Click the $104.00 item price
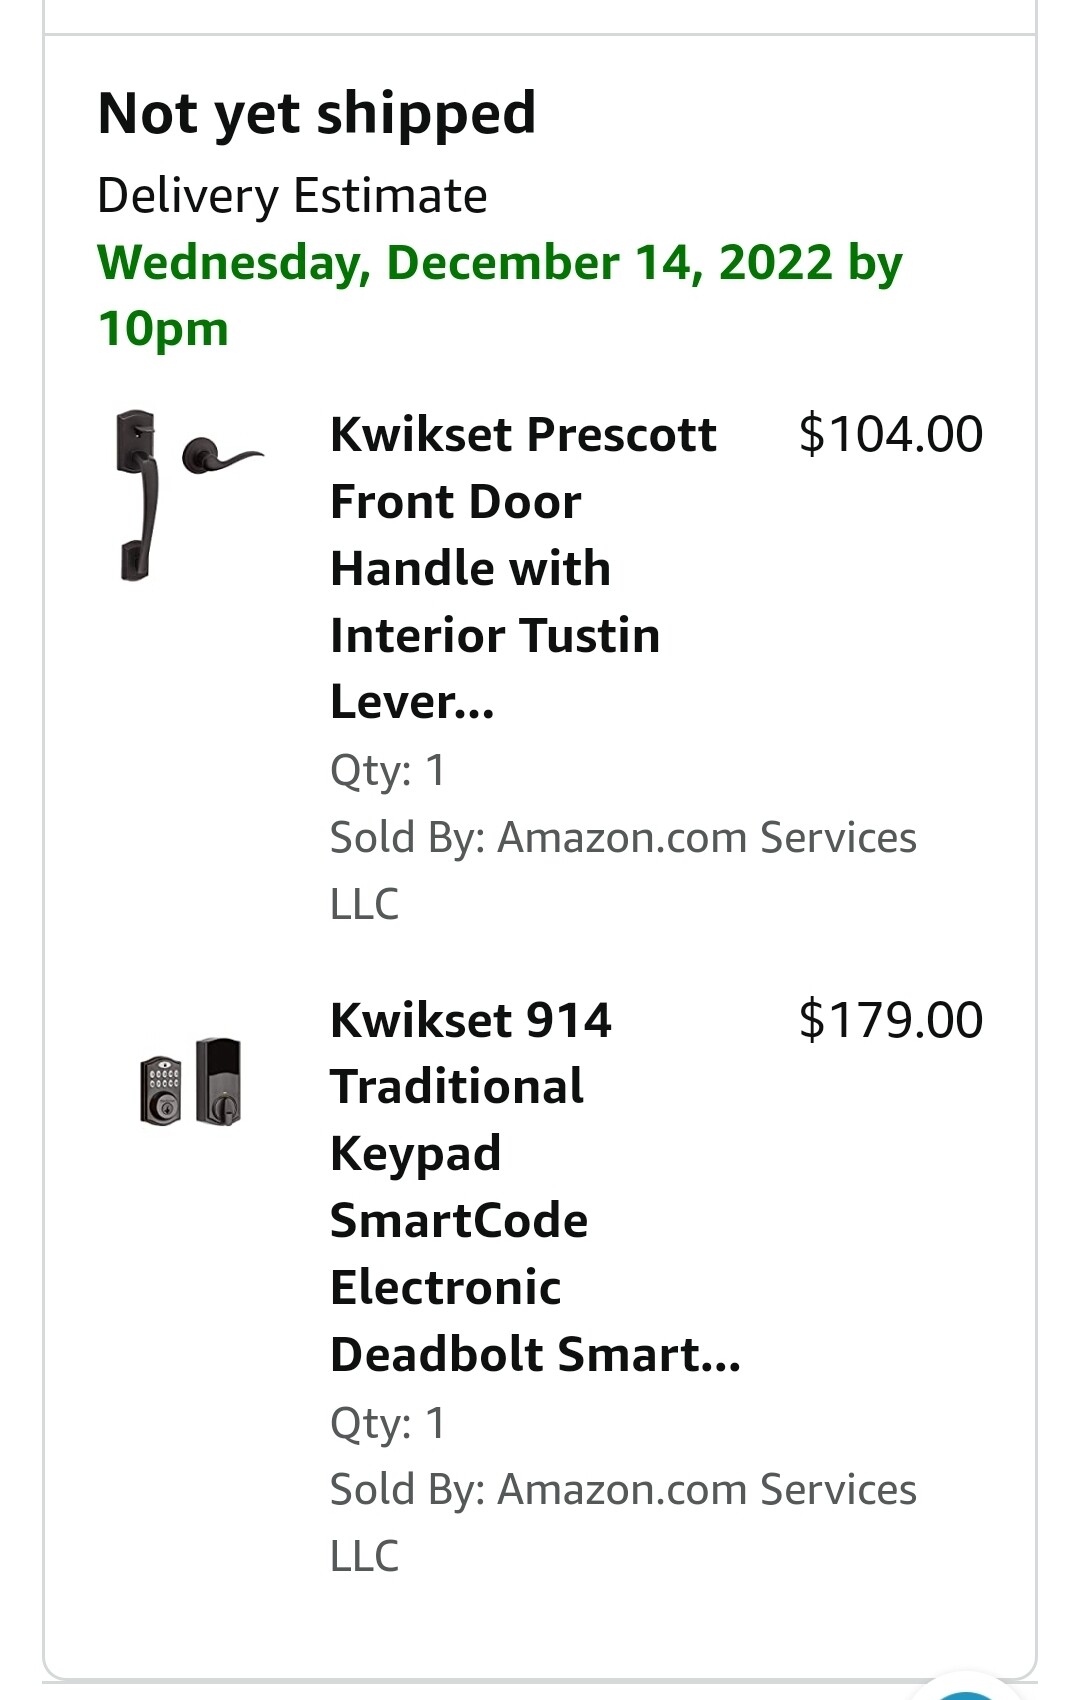The height and width of the screenshot is (1700, 1080). [890, 435]
